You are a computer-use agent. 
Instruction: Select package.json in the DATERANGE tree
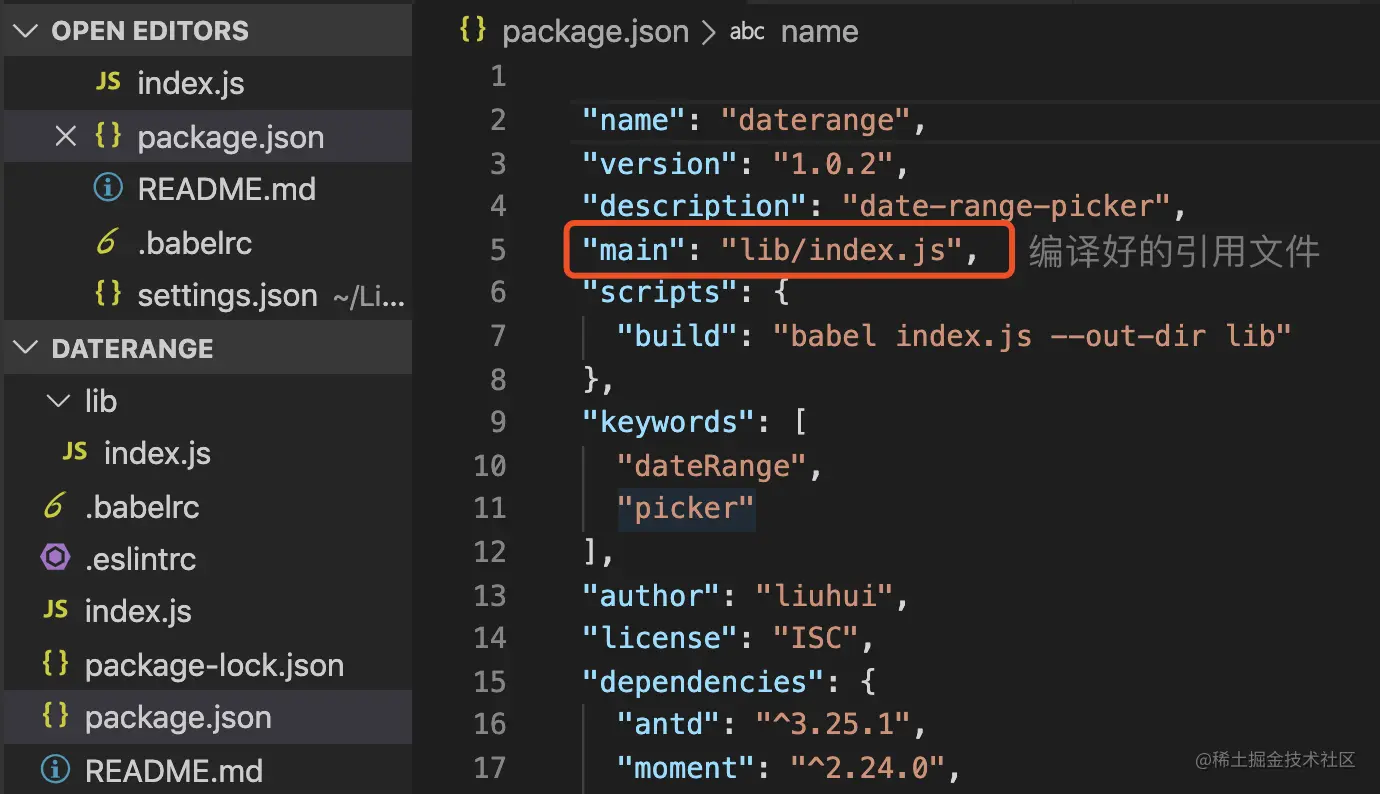tap(178, 718)
